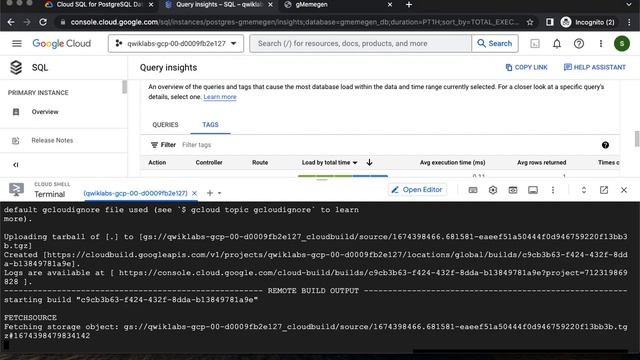This screenshot has width=640, height=360.
Task: Click the Controller column header
Action: point(209,162)
